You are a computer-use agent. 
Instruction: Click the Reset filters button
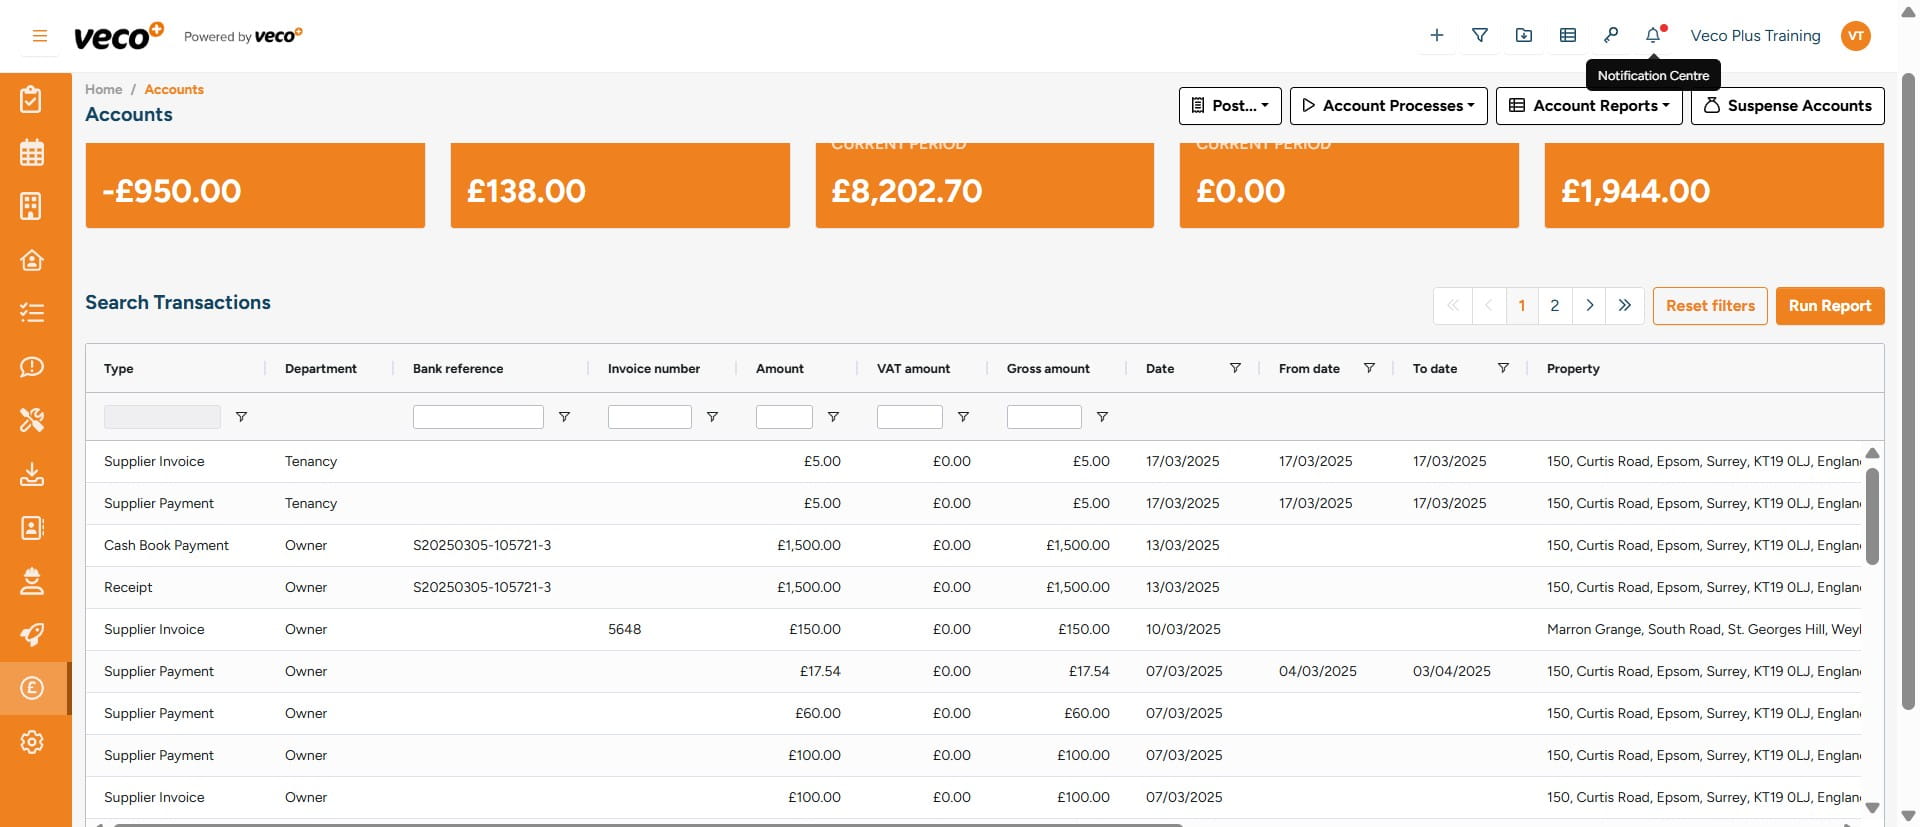coord(1709,306)
